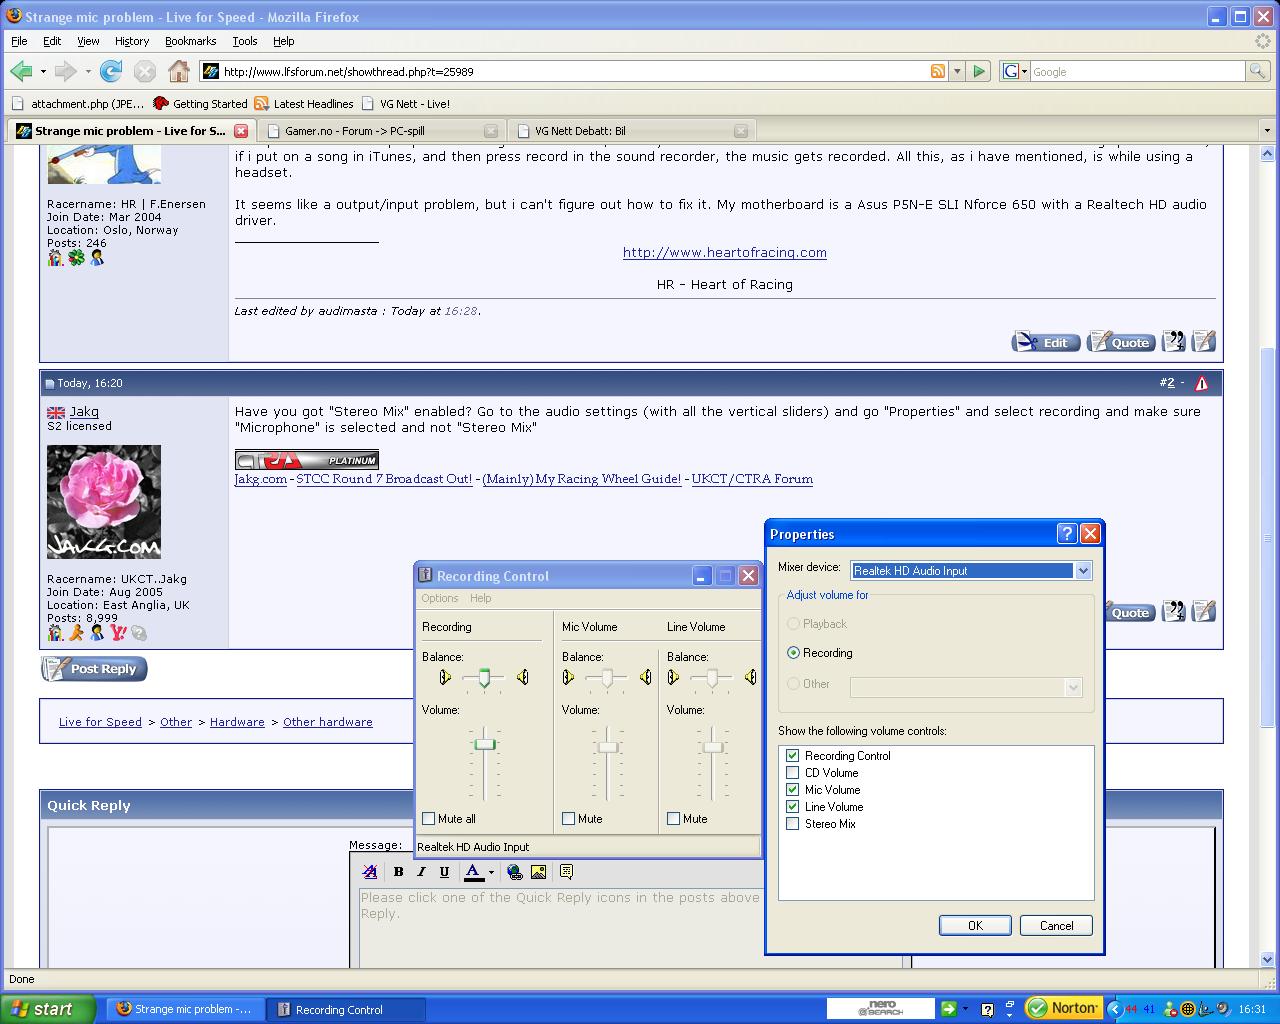Click the Forward arrow in Firefox
This screenshot has width=1280, height=1024.
point(65,71)
